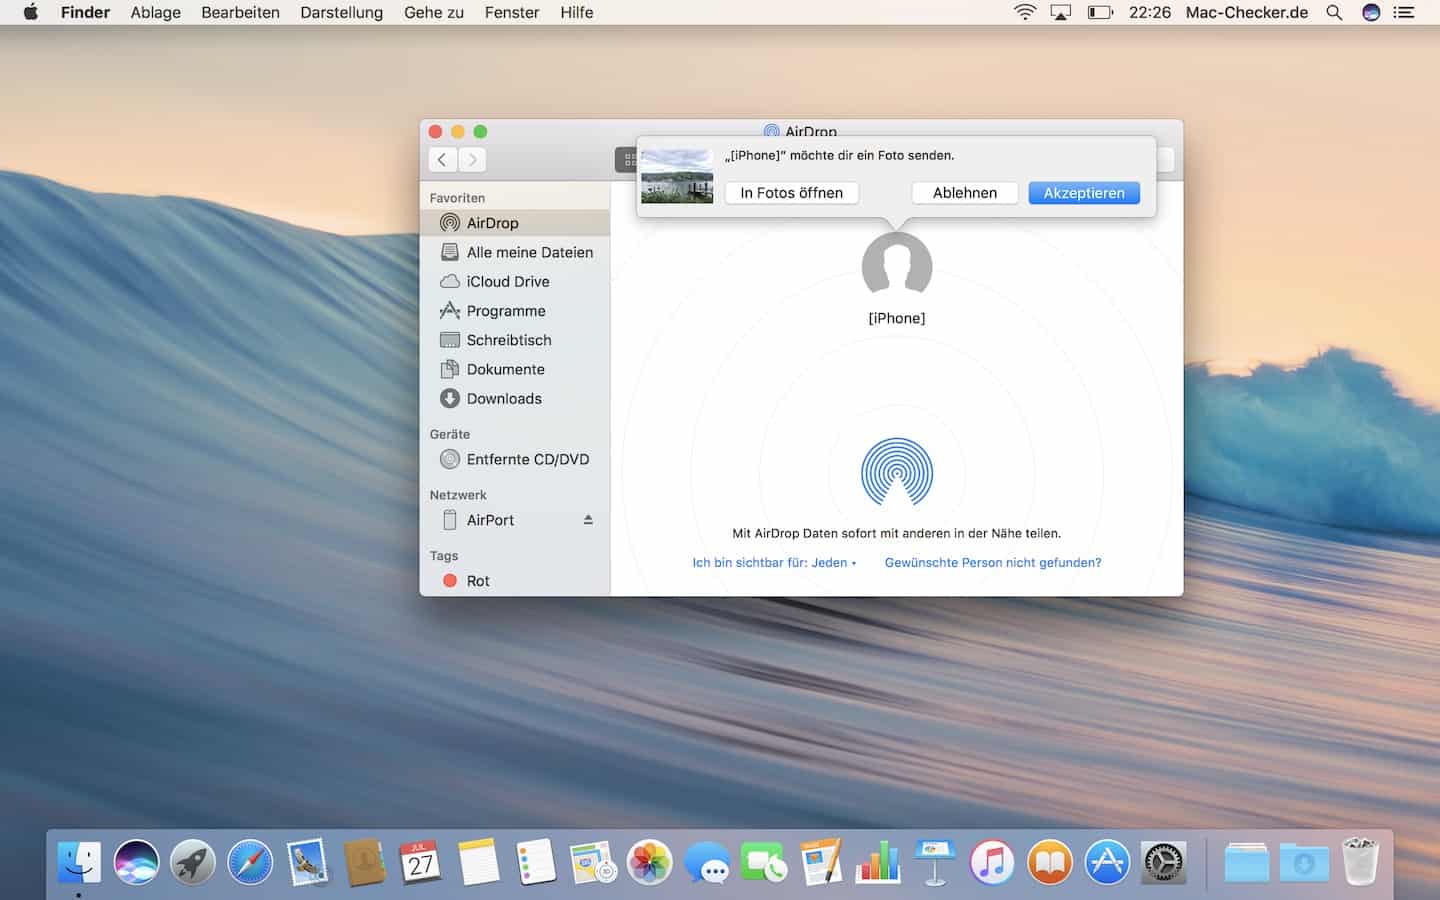Viewport: 1440px width, 900px height.
Task: Open Contacts book in the Dock
Action: pyautogui.click(x=364, y=862)
